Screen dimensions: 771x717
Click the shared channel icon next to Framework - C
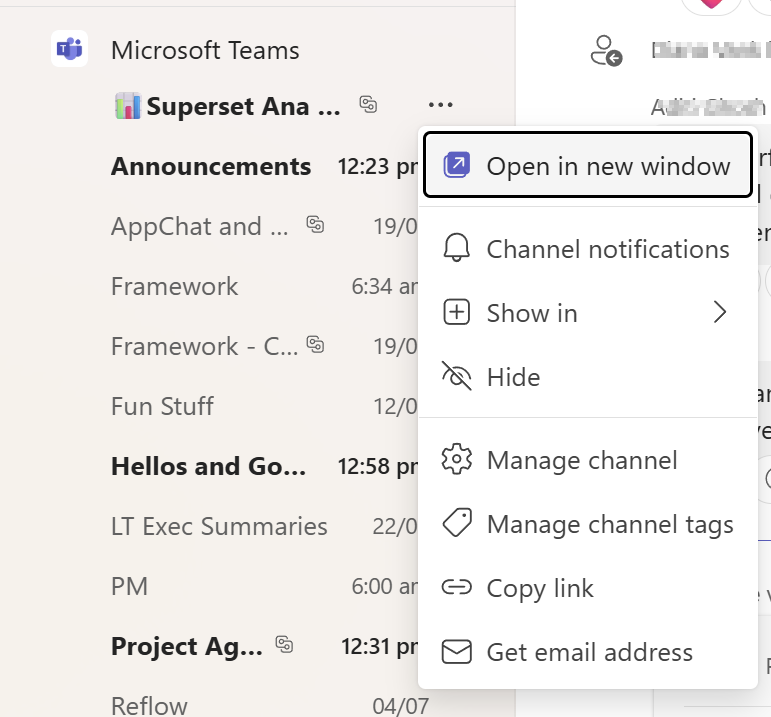click(315, 344)
